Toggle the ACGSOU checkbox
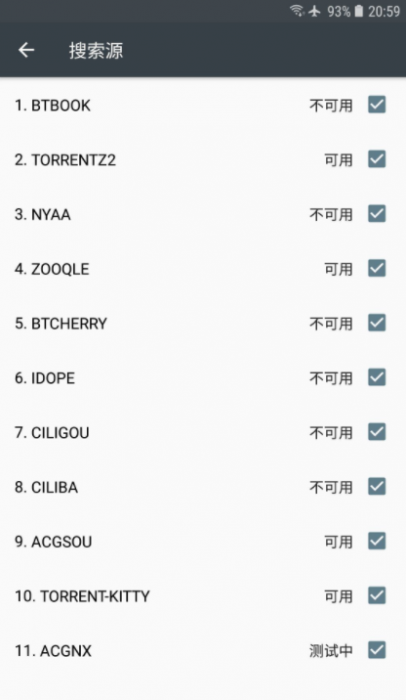The height and width of the screenshot is (700, 406). pos(377,541)
